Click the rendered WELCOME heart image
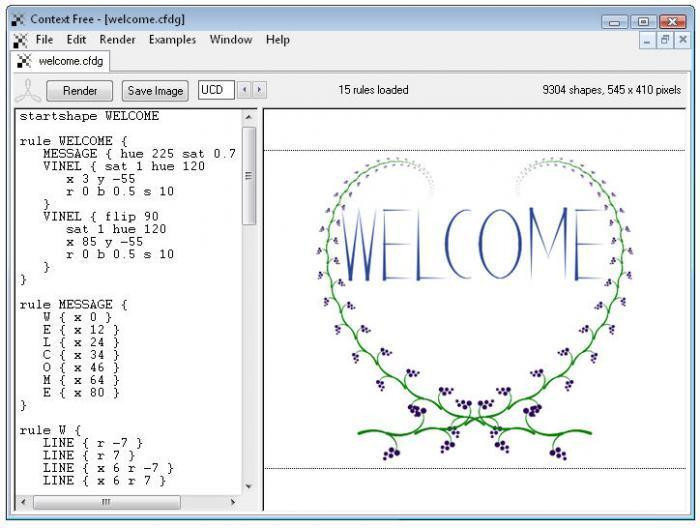This screenshot has width=700, height=528. click(475, 310)
